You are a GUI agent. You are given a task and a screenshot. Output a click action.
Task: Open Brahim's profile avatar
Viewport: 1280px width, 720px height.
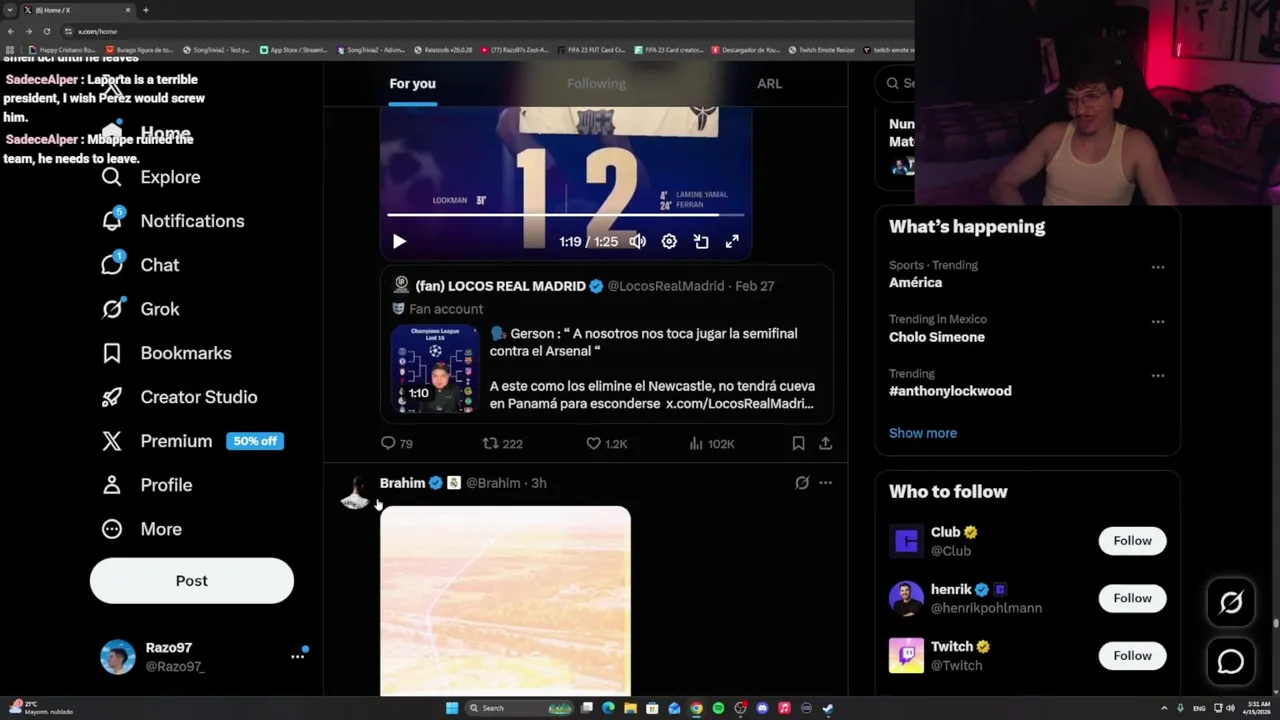tap(355, 493)
